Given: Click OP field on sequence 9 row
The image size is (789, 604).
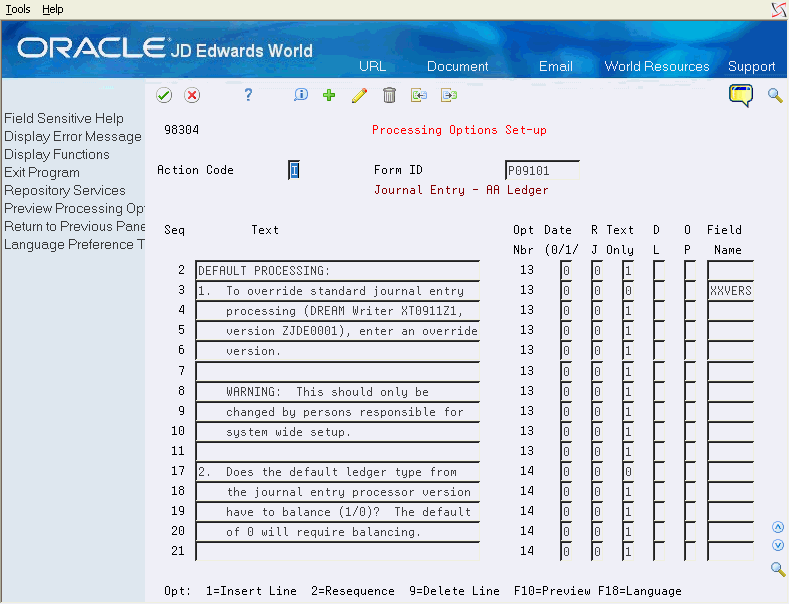Looking at the screenshot, I should pos(690,411).
